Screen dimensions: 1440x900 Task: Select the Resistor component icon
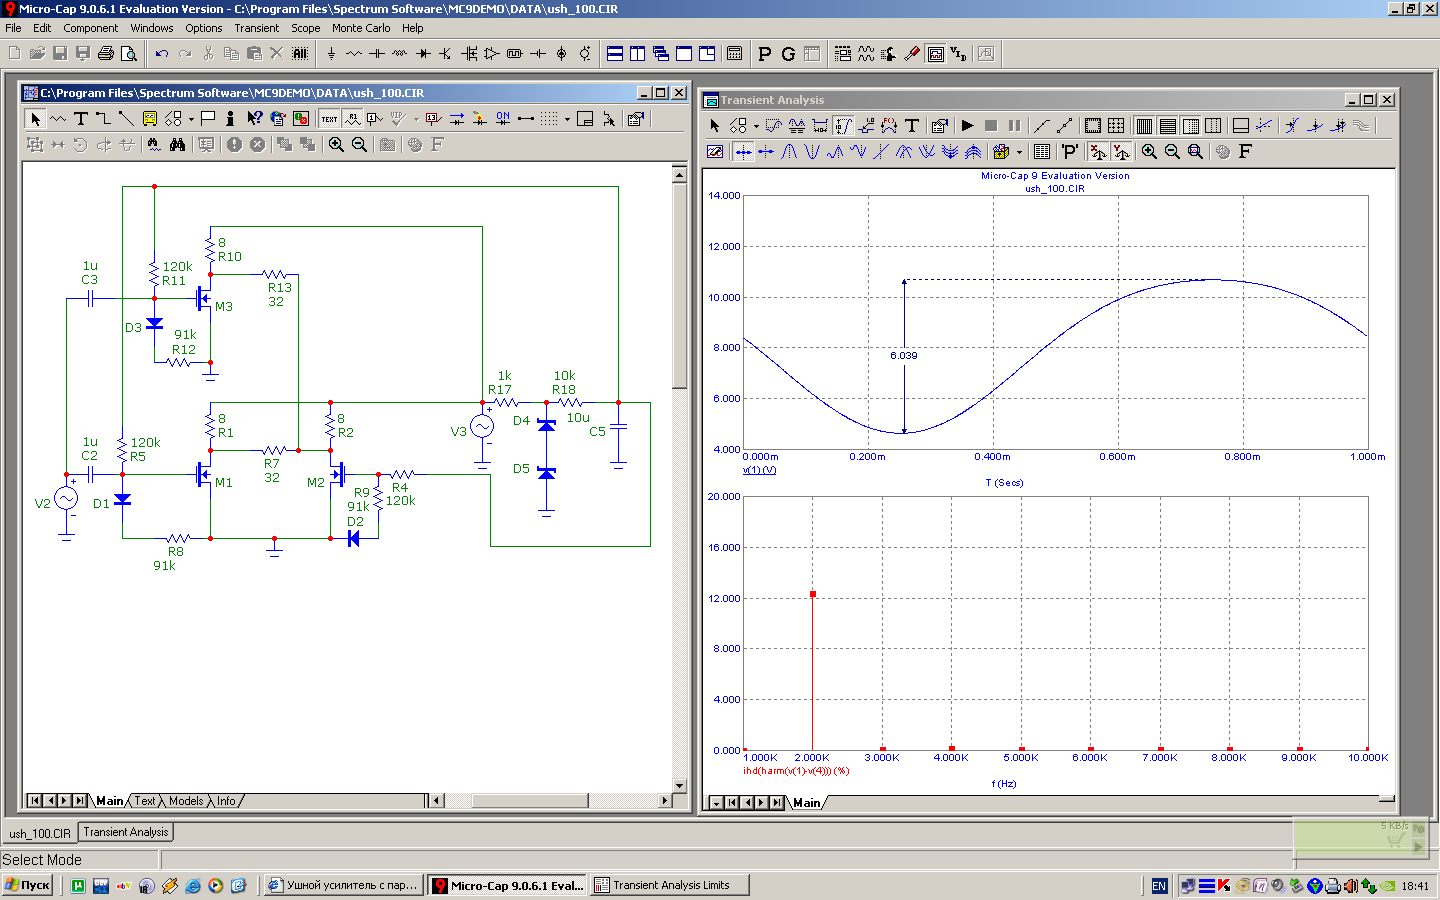coord(354,54)
